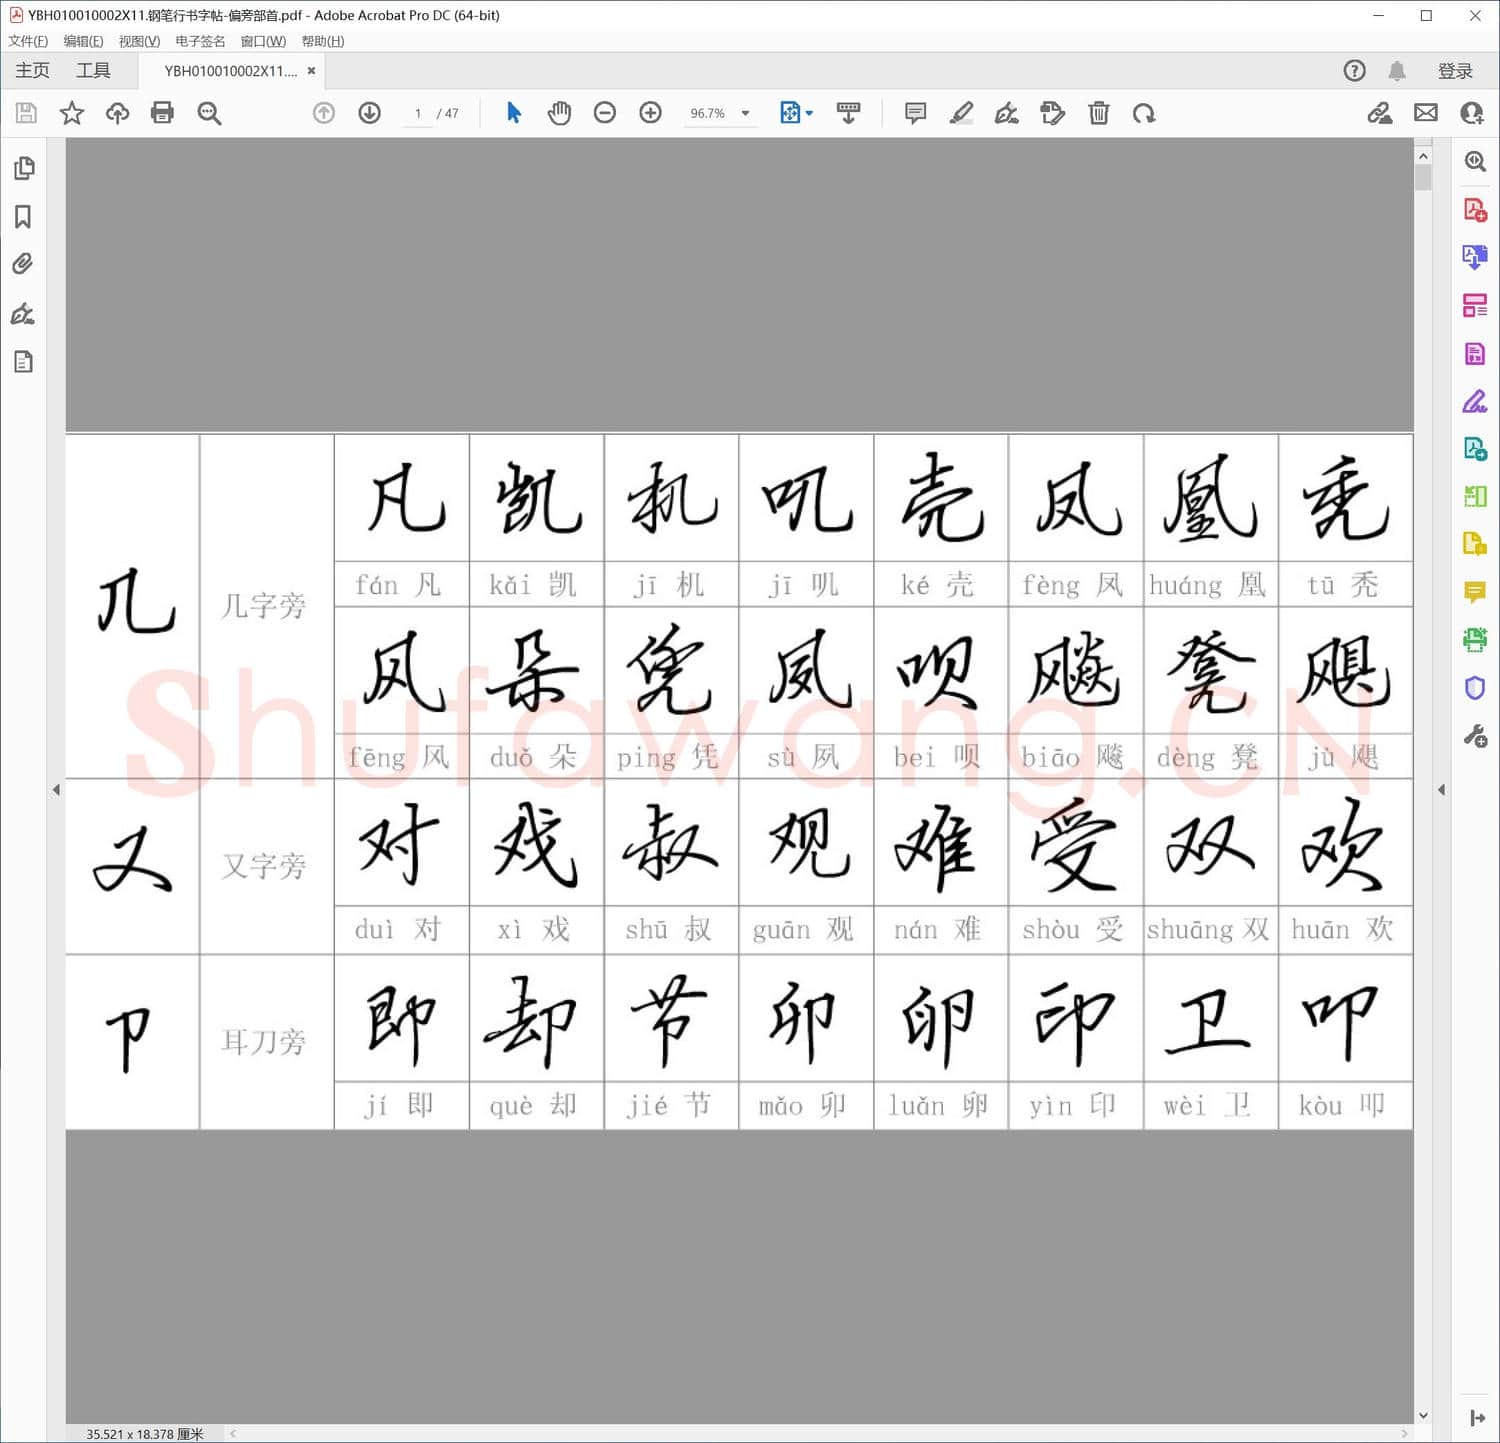Expand the left navigation pane arrow
Viewport: 1500px width, 1443px height.
(x=56, y=790)
